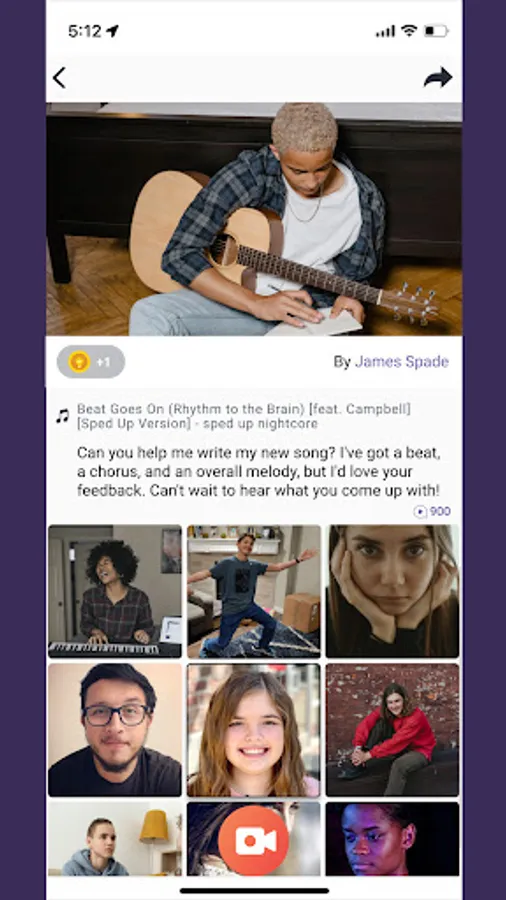Open the purple-lit woman response video
This screenshot has width=506, height=900.
click(x=392, y=839)
